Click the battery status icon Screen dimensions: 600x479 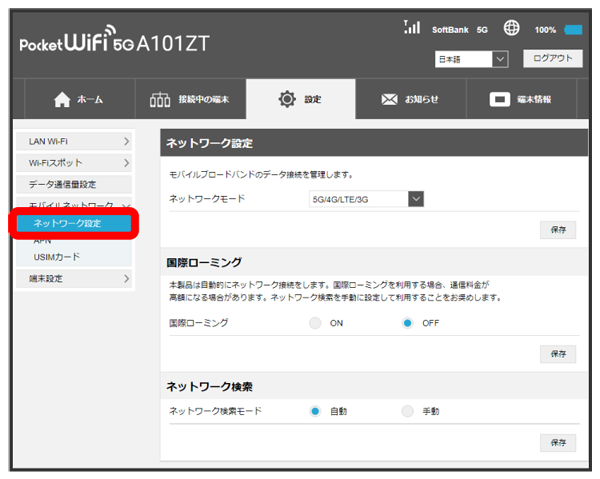pos(573,30)
